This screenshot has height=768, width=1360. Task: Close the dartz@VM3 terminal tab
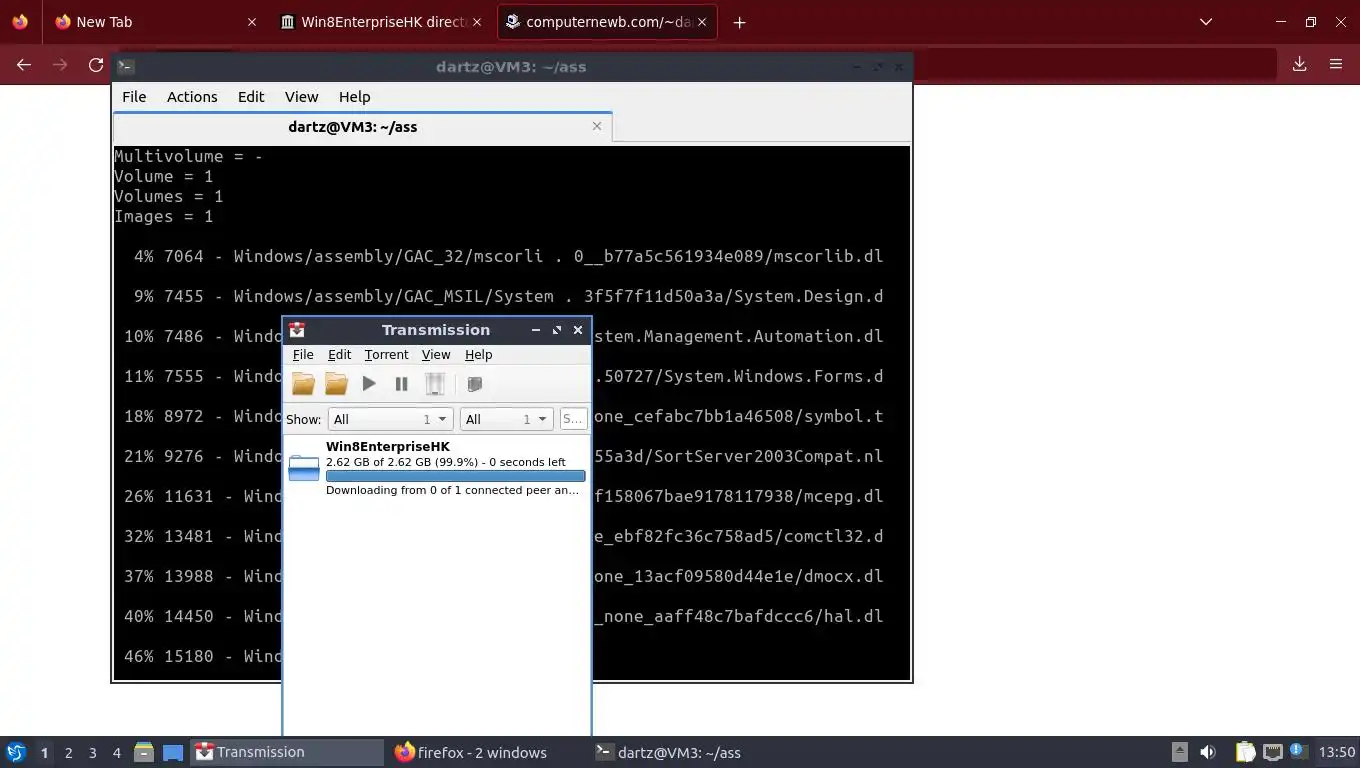(x=597, y=126)
